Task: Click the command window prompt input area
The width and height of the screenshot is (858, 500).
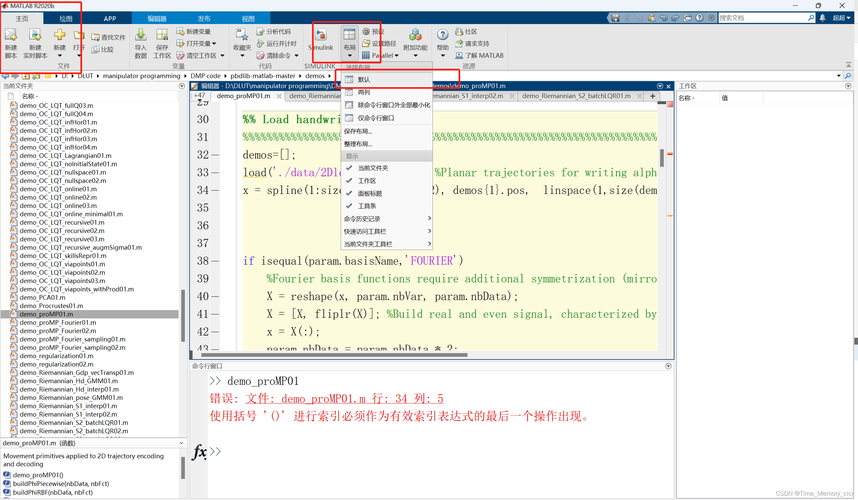Action: (438, 451)
